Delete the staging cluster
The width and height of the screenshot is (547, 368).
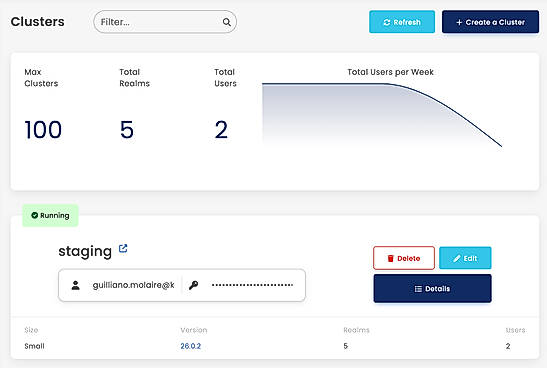point(404,258)
